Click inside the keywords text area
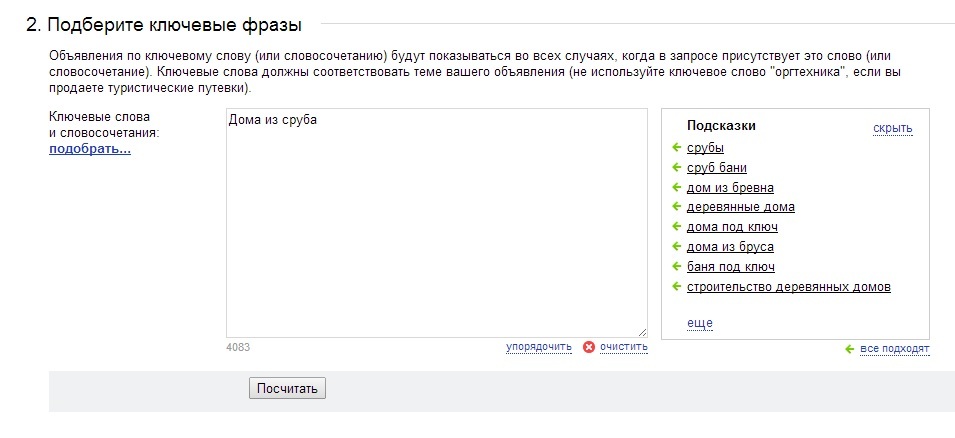The width and height of the screenshot is (955, 438). 437,223
